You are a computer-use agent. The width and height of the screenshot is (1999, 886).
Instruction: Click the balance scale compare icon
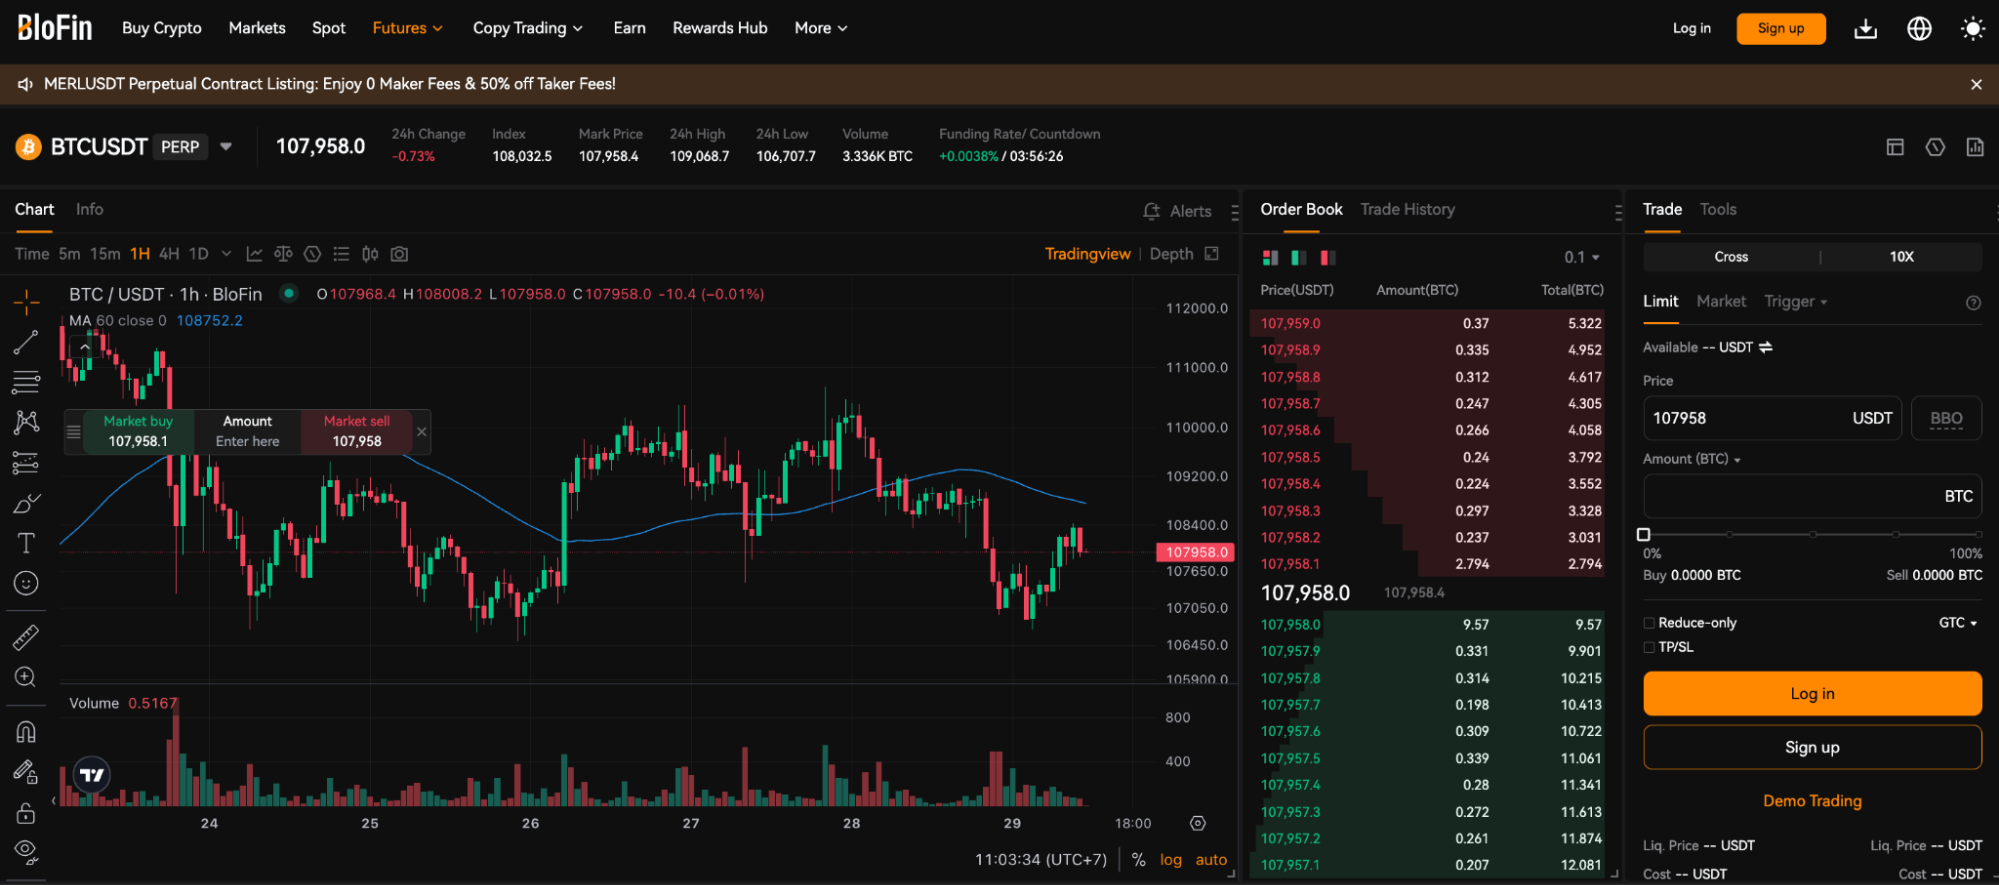pos(283,254)
